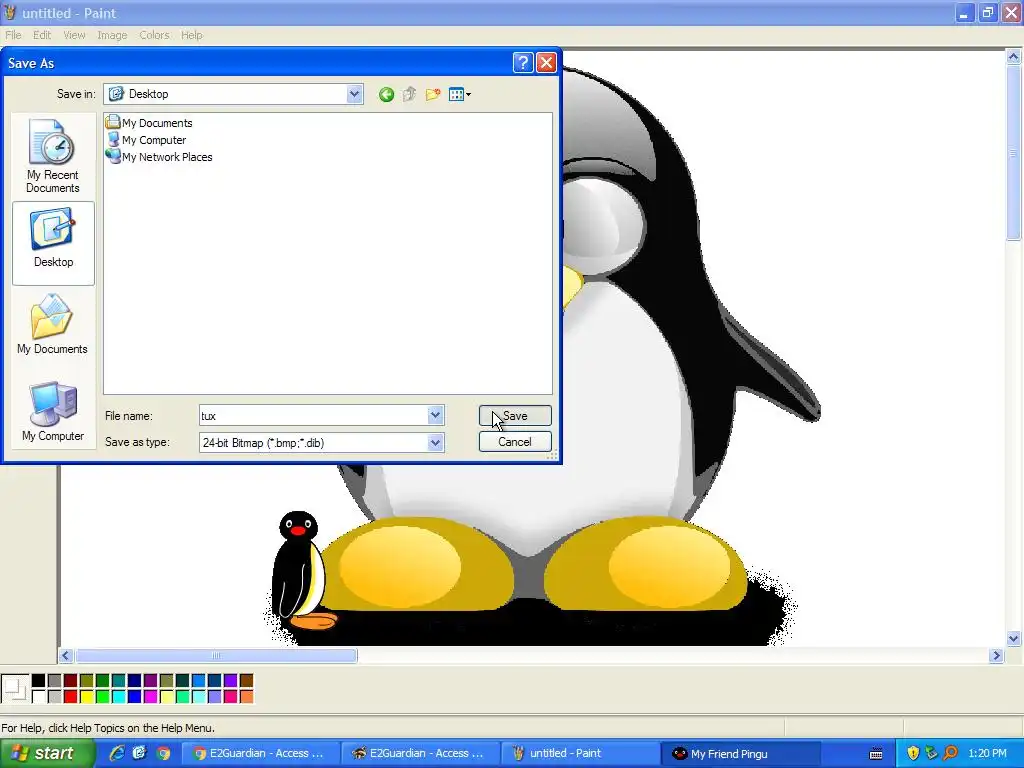This screenshot has width=1024, height=768.
Task: Pick the orange color swatch
Action: coord(246,697)
